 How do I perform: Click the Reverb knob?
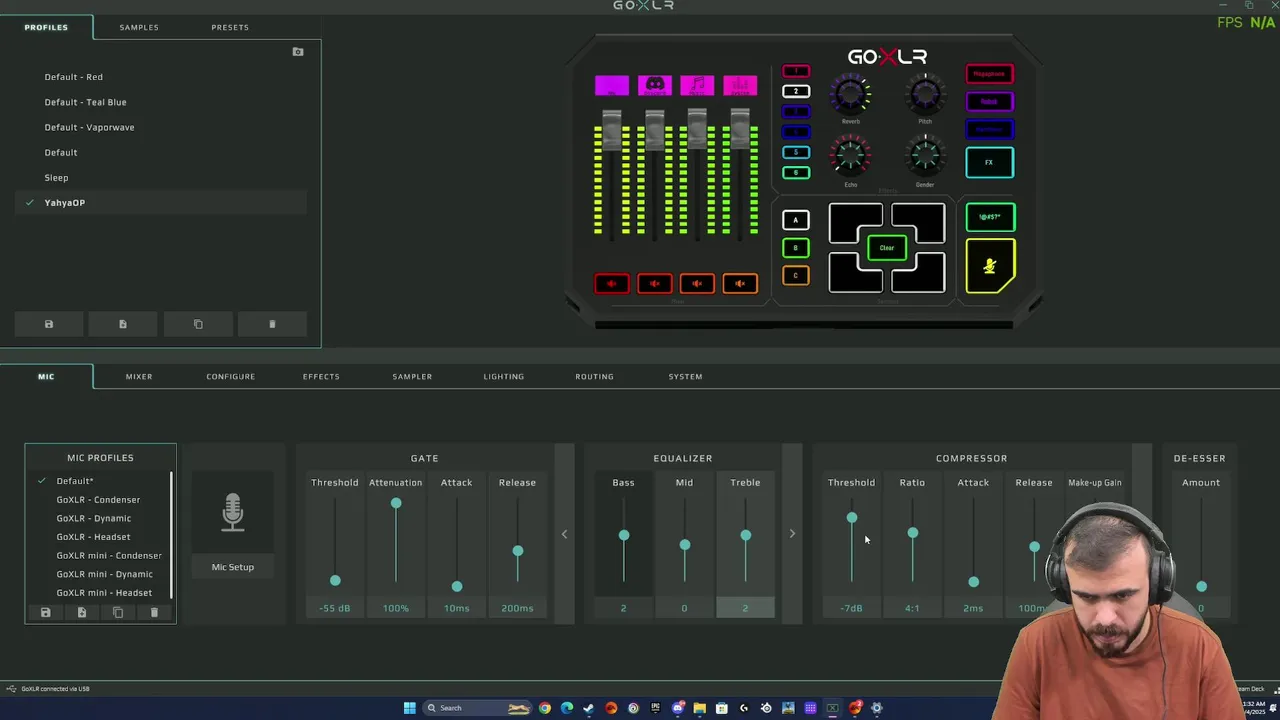tap(850, 95)
